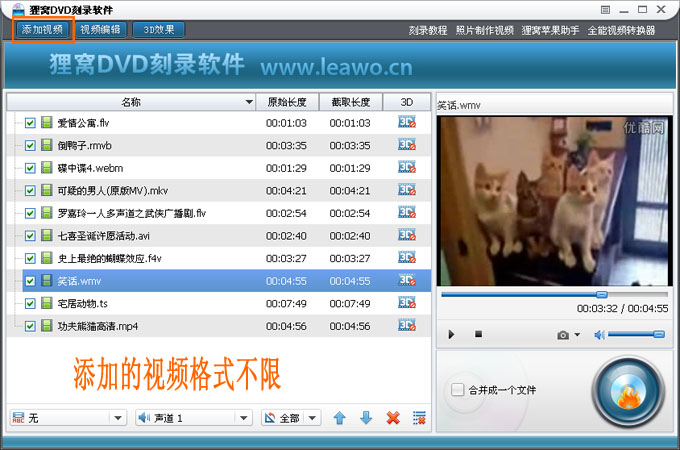Image resolution: width=680 pixels, height=450 pixels.
Task: Open the 全能视频转换器 link
Action: [621, 30]
